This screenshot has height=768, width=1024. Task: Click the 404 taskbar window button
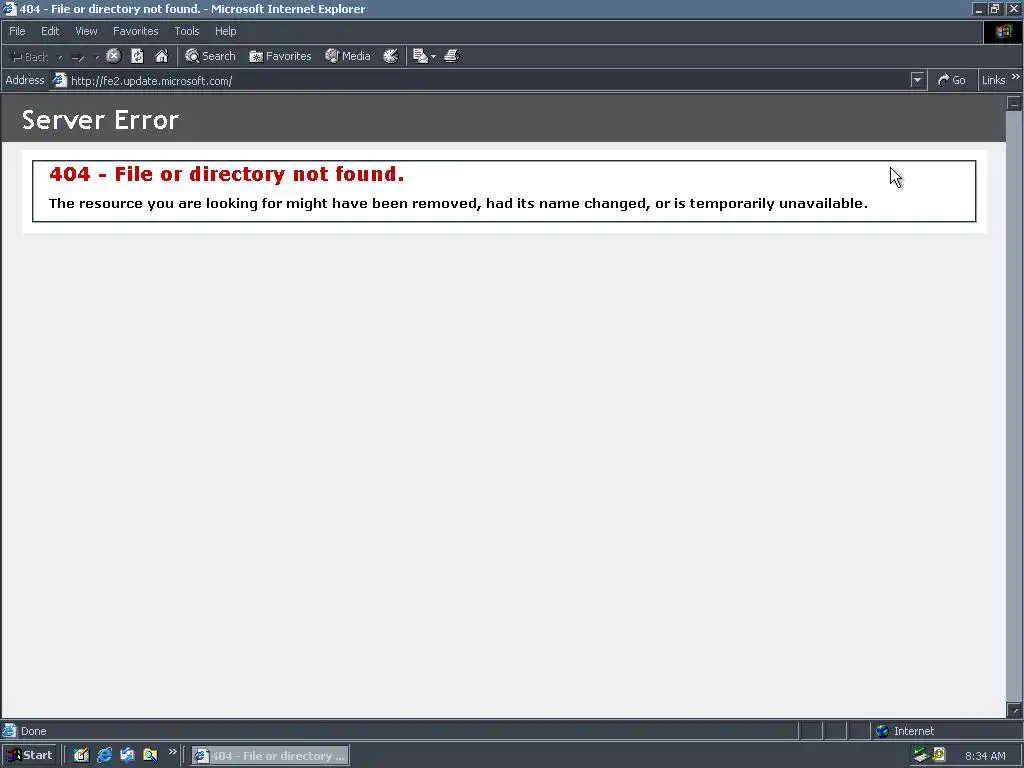[x=270, y=756]
